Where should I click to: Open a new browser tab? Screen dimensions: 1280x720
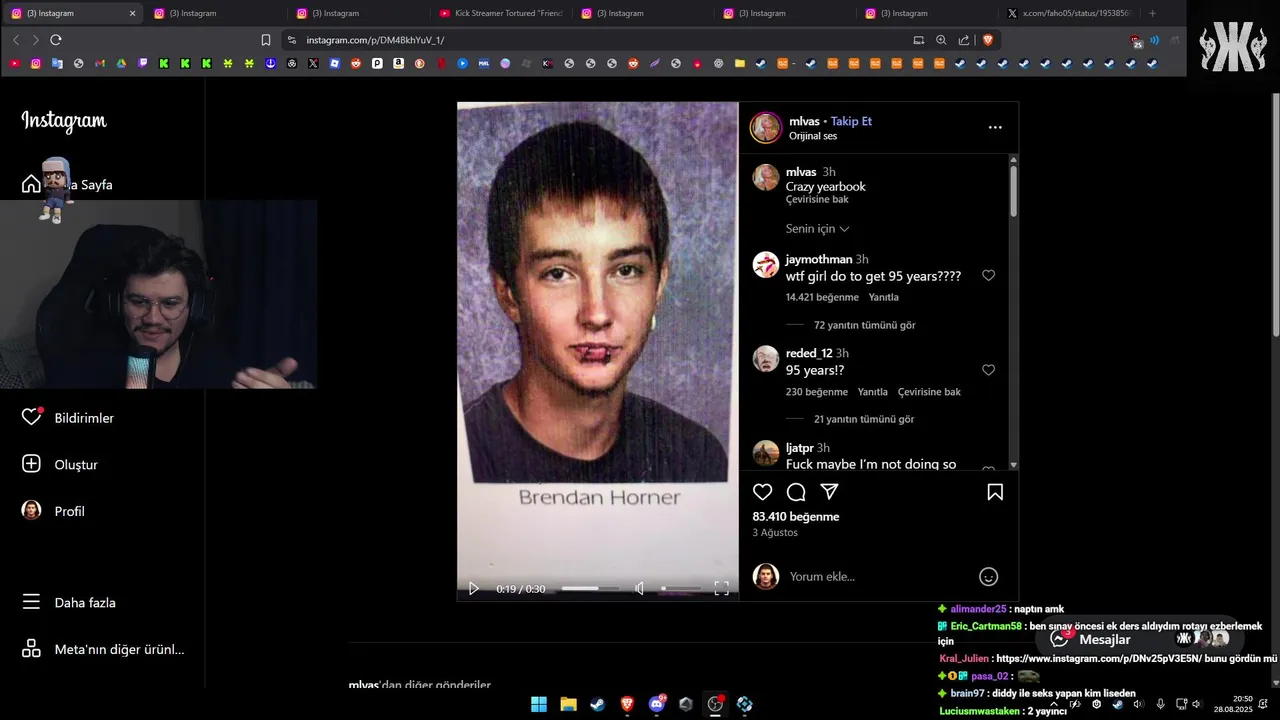coord(1152,13)
